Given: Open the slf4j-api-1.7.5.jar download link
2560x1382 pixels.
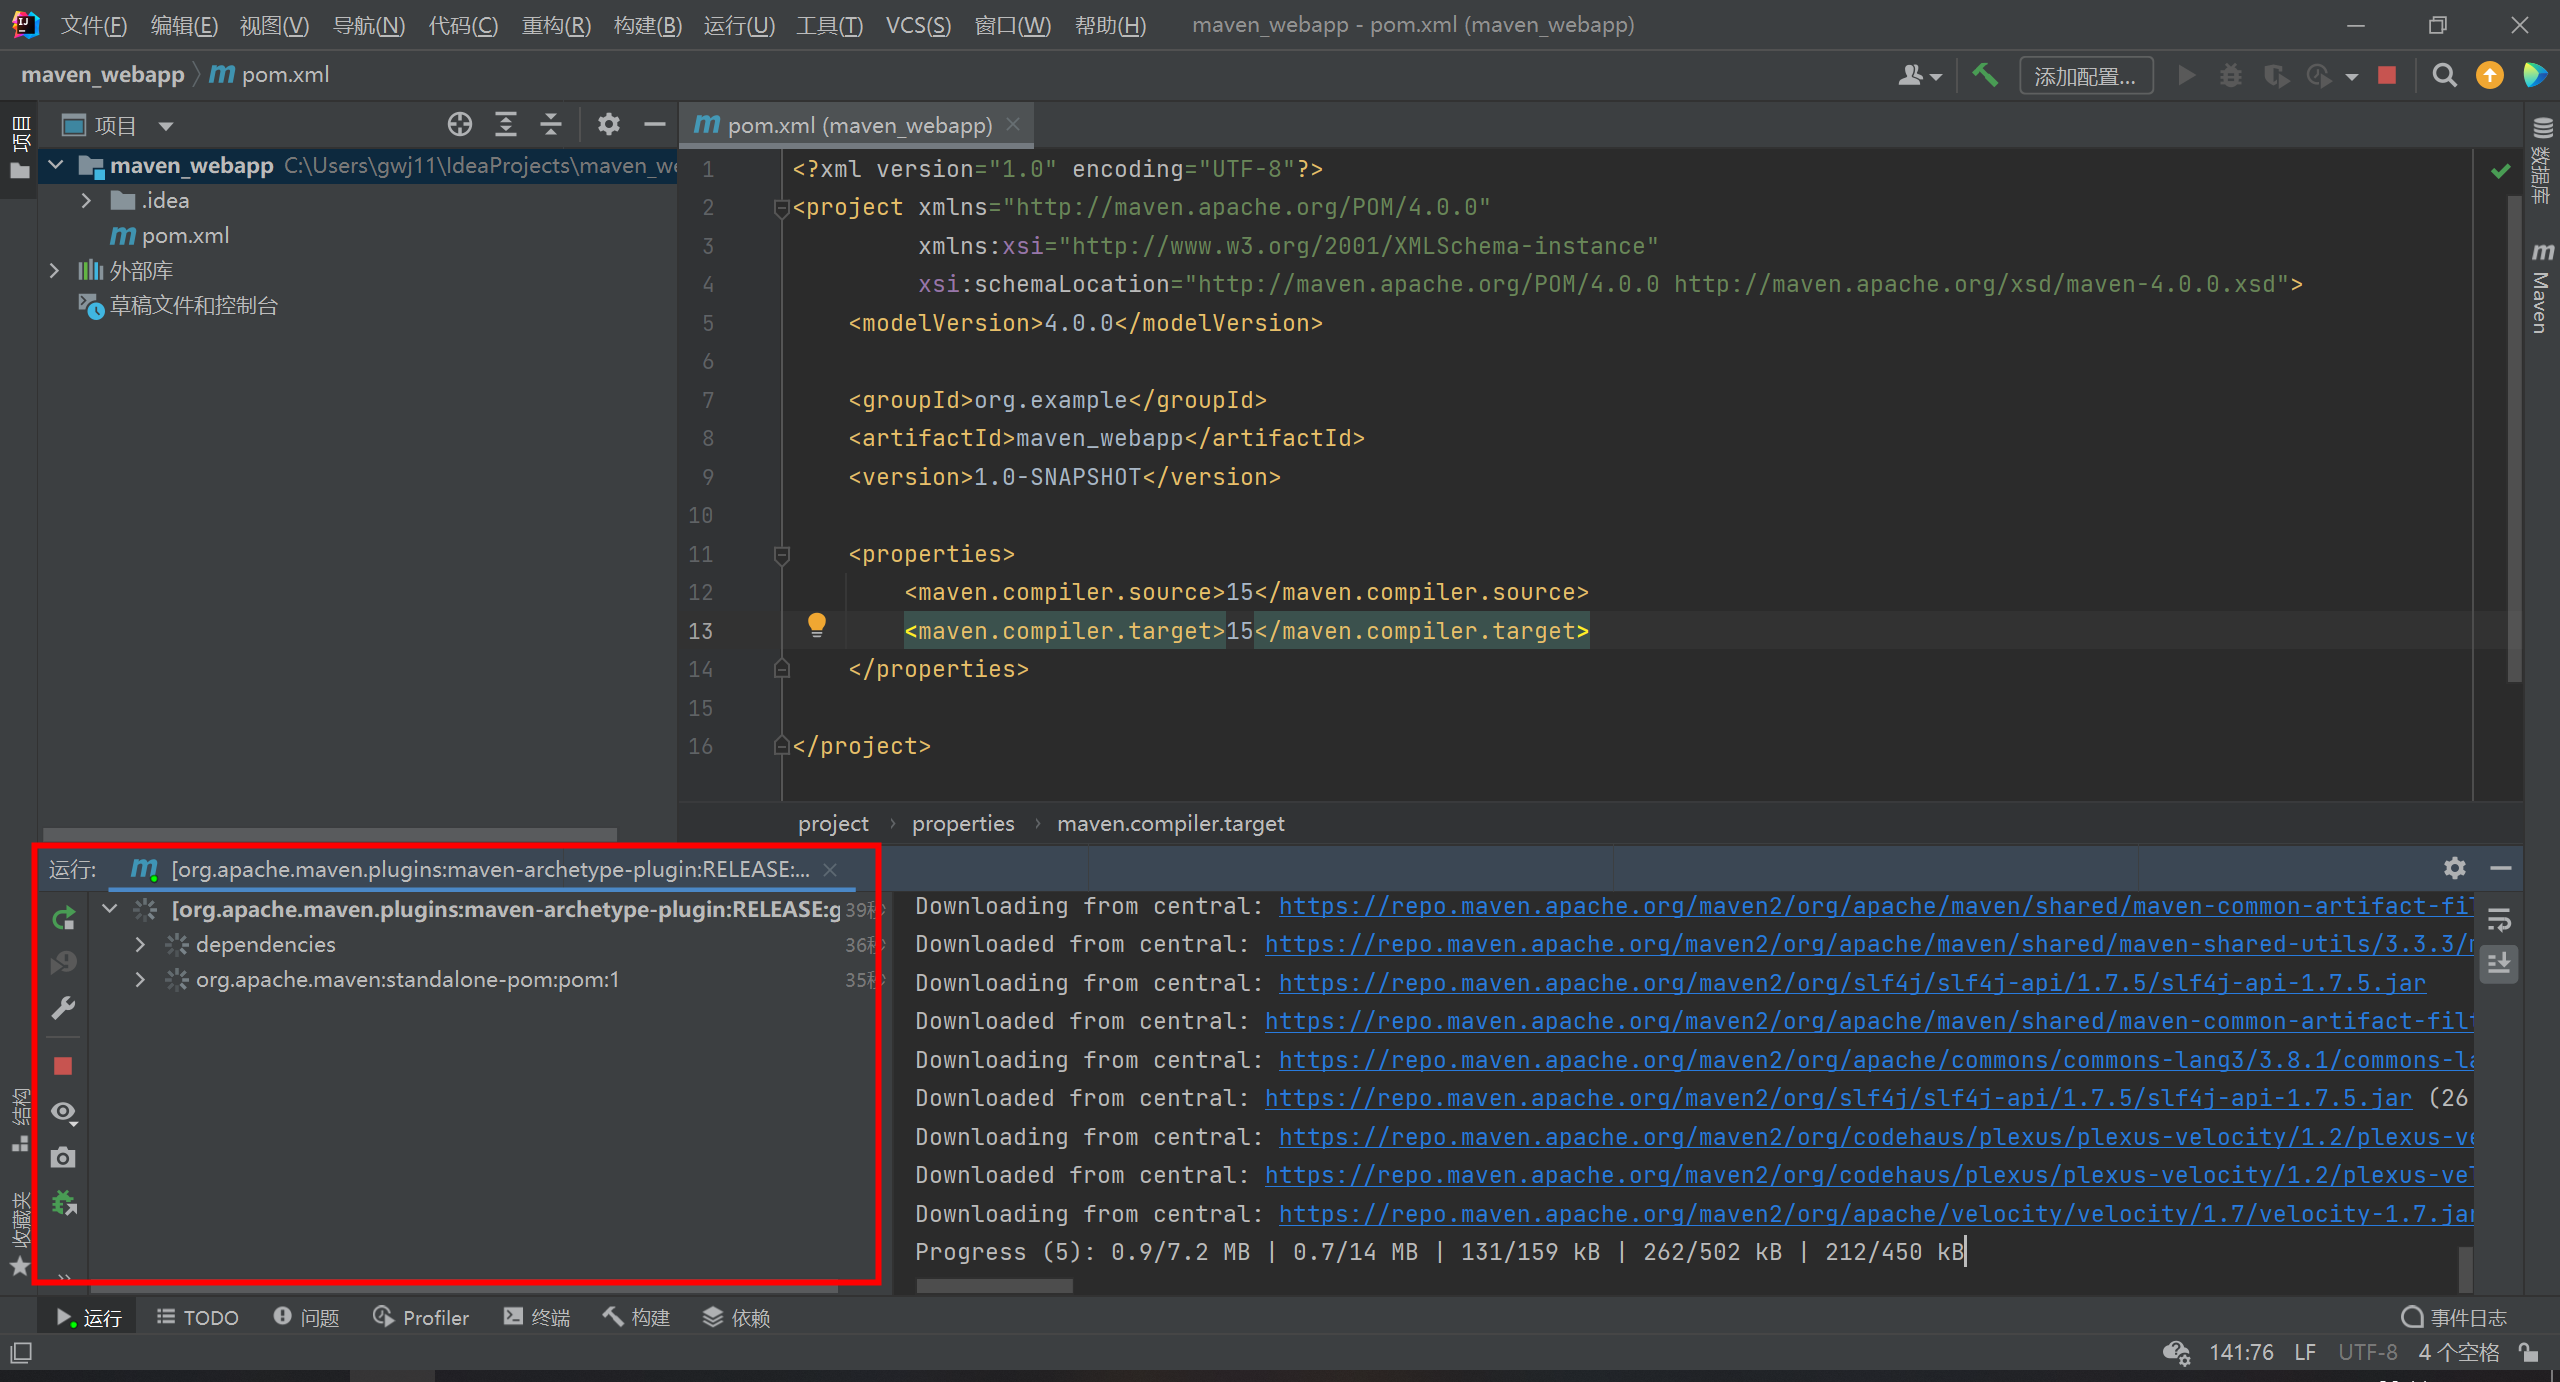Looking at the screenshot, I should (x=1852, y=983).
